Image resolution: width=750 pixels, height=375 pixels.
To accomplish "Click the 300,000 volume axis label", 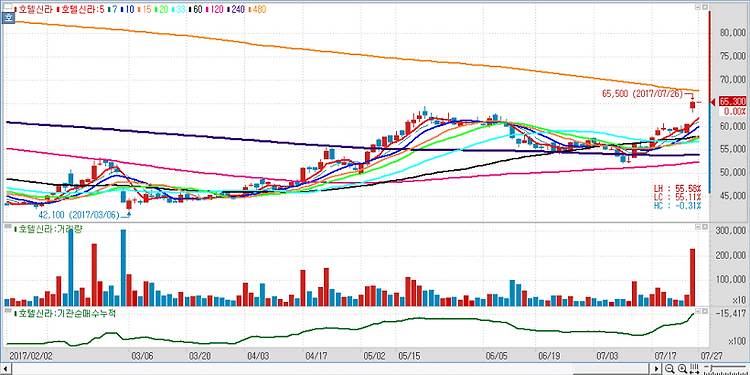I will 731,232.
